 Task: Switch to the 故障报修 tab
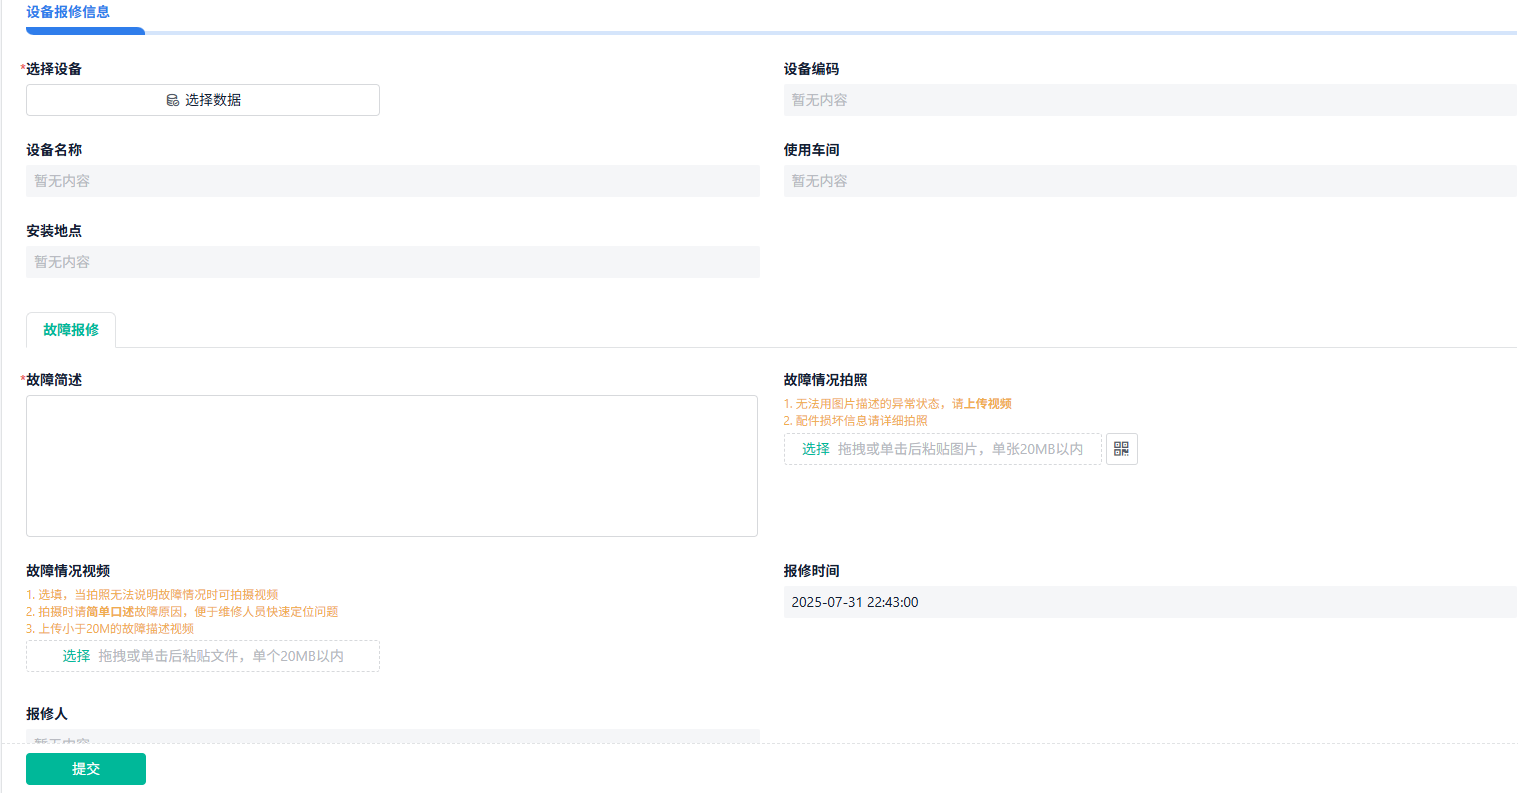[70, 329]
